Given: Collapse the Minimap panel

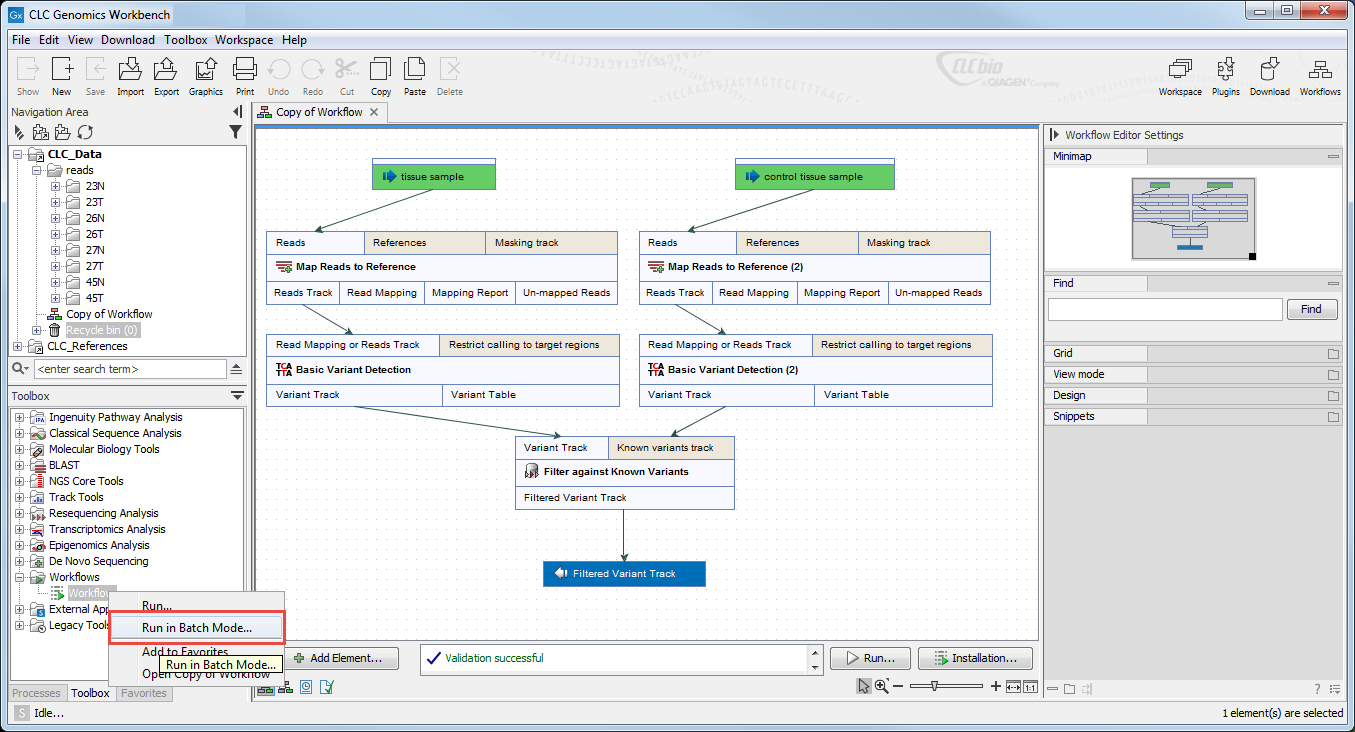Looking at the screenshot, I should point(1334,157).
